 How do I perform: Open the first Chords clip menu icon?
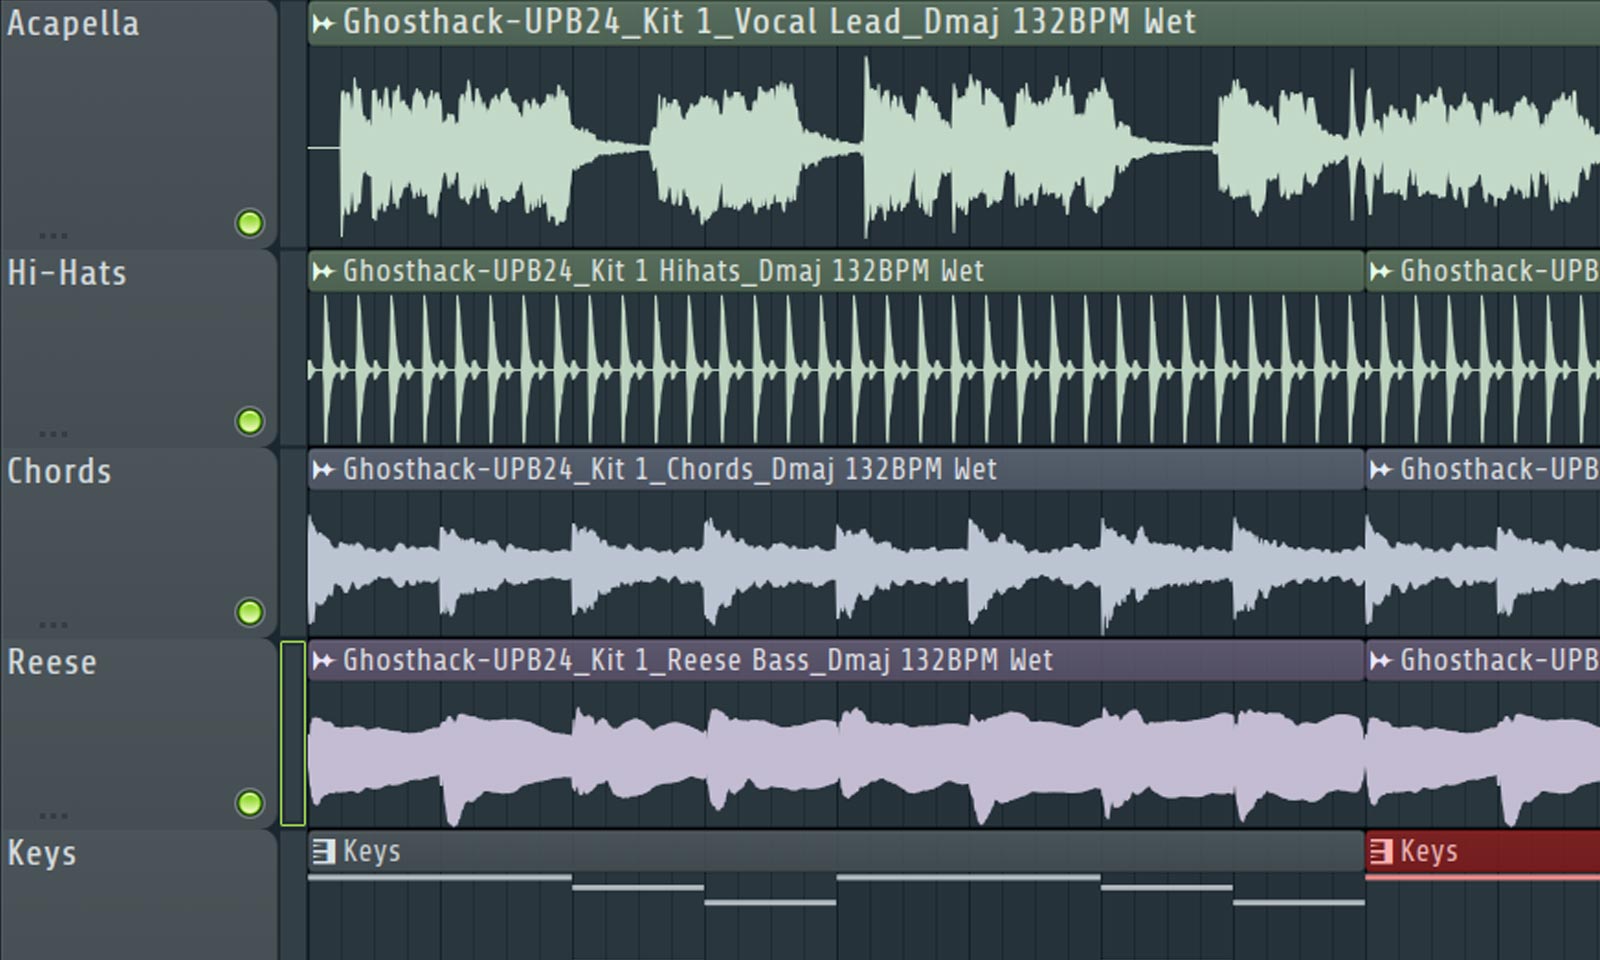tap(323, 470)
